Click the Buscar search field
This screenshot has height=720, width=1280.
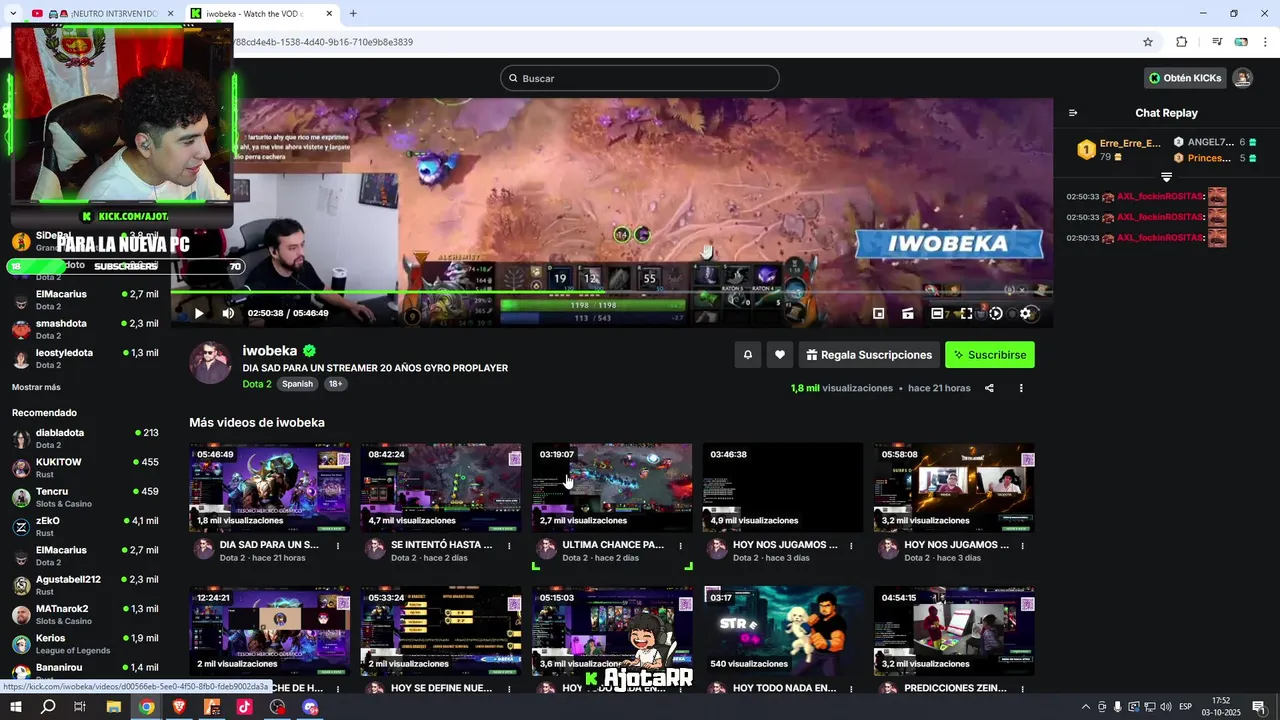coord(640,78)
